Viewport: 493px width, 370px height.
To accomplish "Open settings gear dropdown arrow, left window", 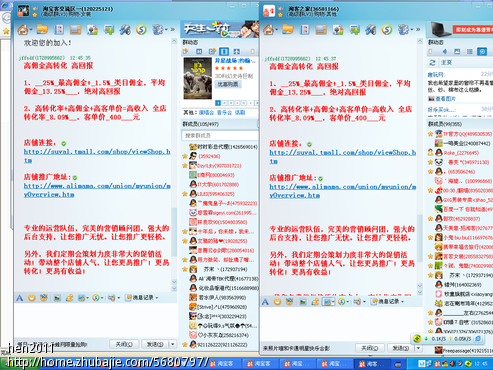I will (166, 30).
